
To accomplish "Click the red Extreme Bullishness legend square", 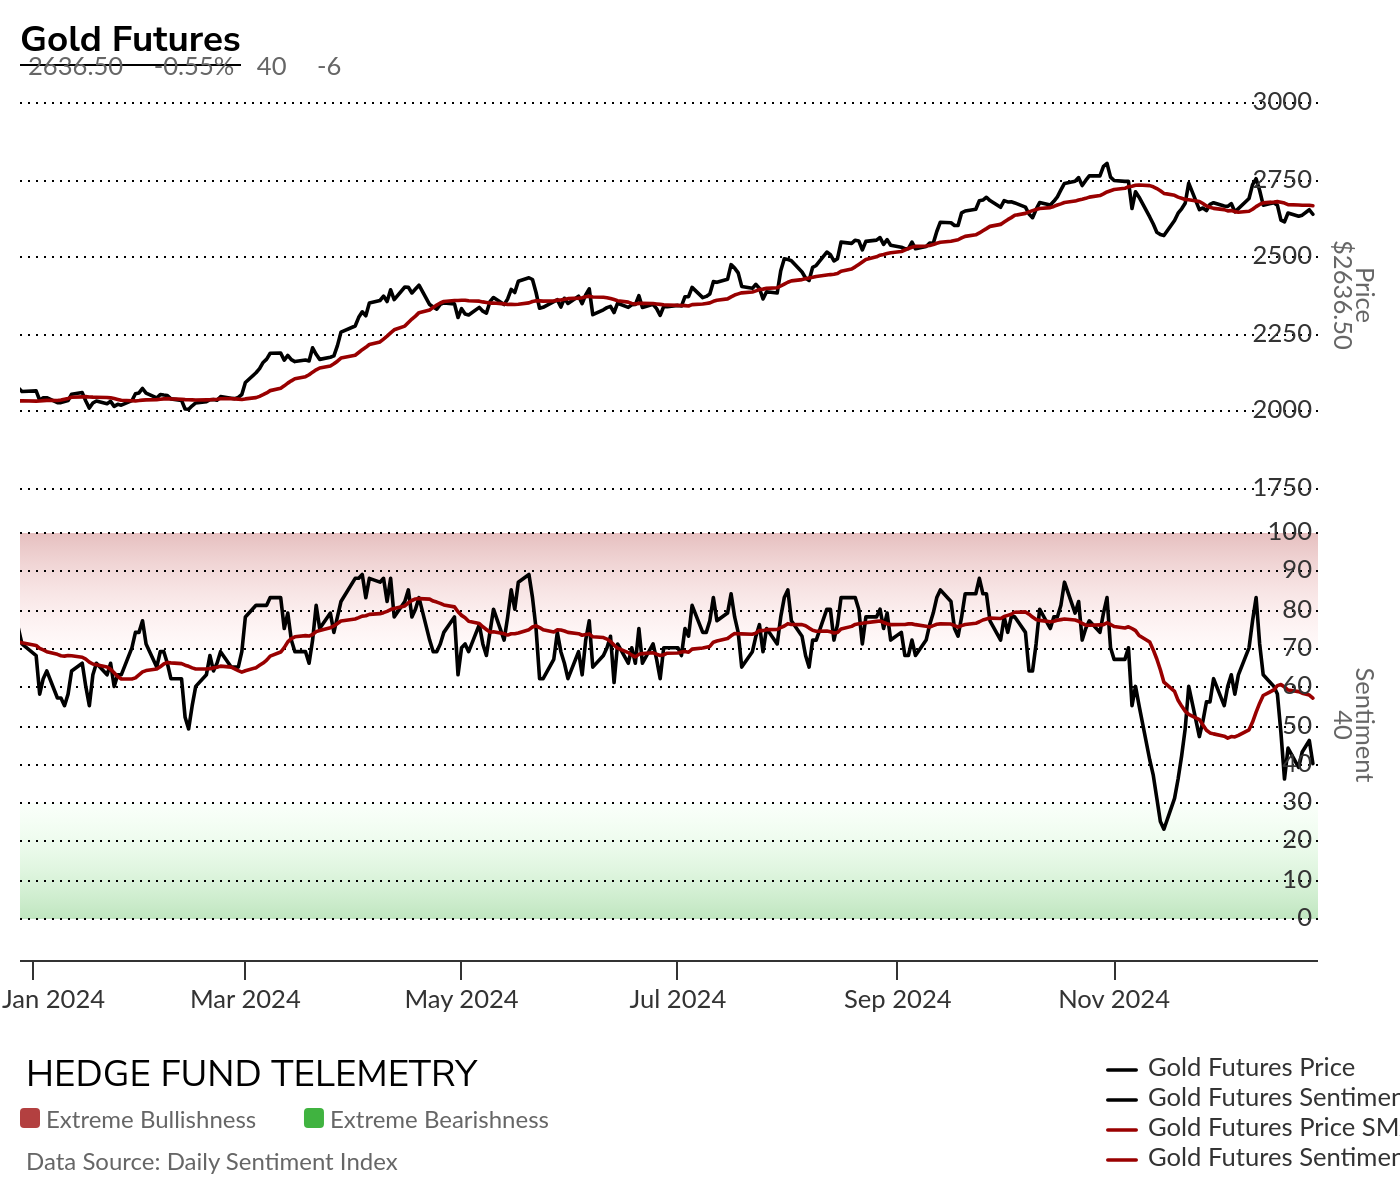I will tap(30, 1119).
